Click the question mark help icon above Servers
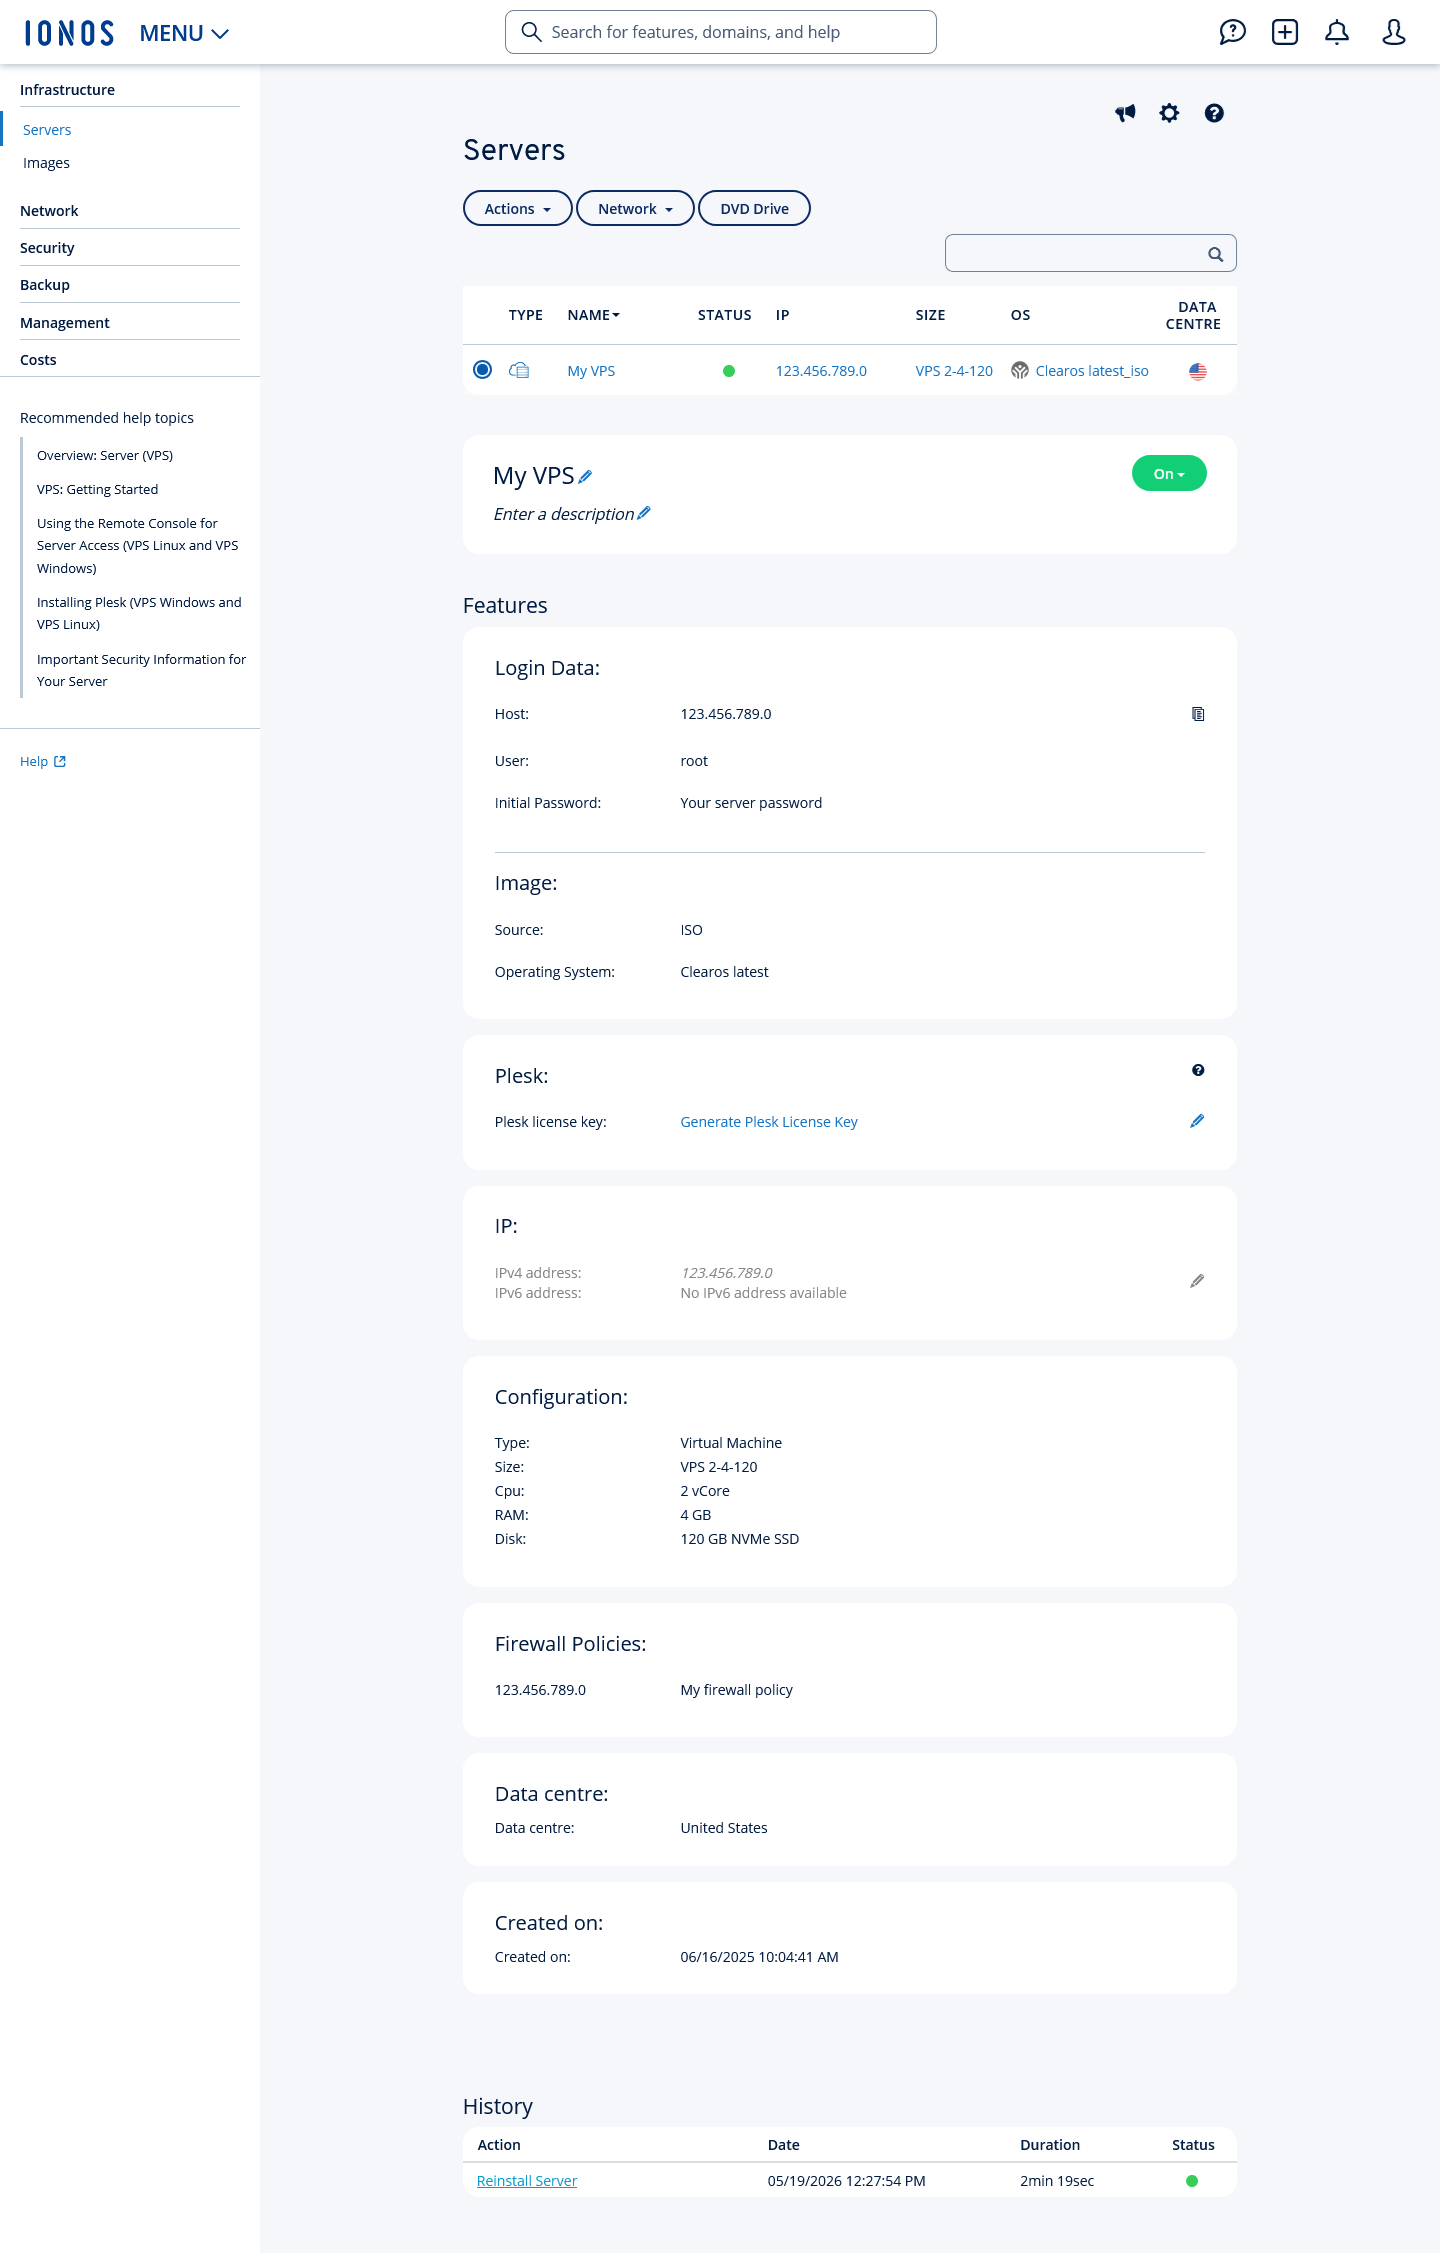1440x2253 pixels. coord(1214,113)
